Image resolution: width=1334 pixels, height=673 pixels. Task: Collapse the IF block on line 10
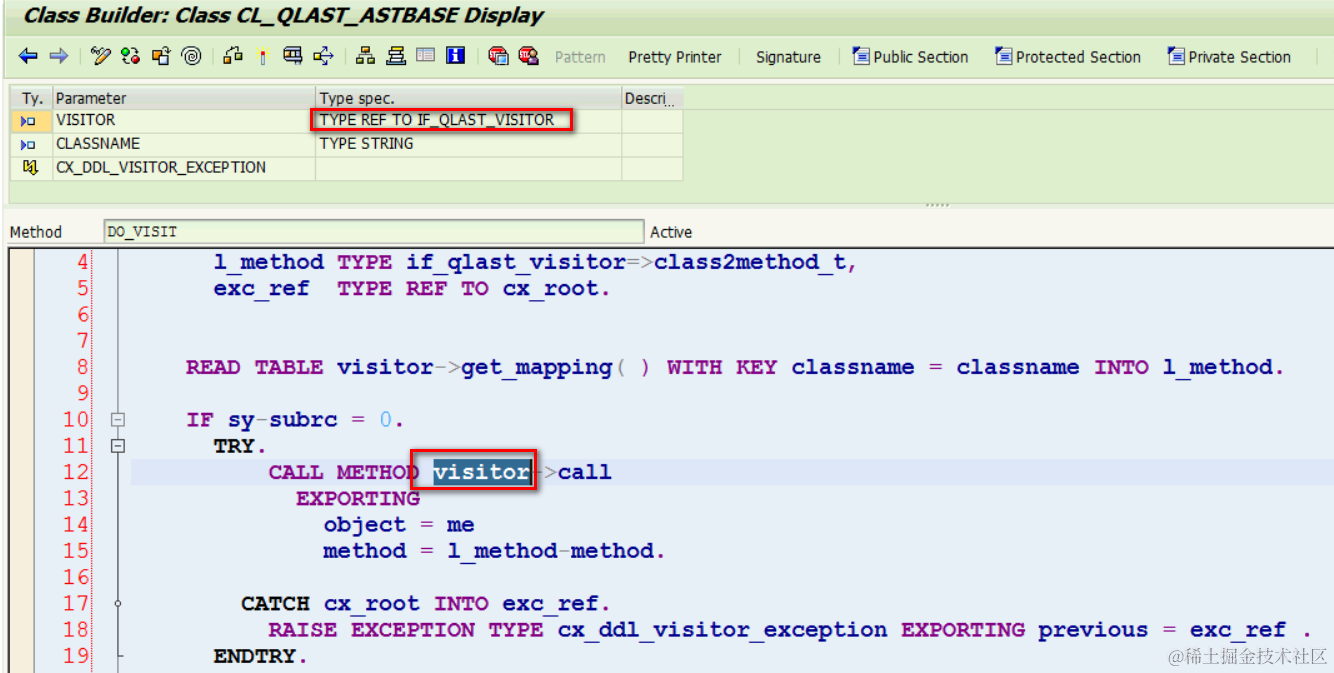point(118,420)
